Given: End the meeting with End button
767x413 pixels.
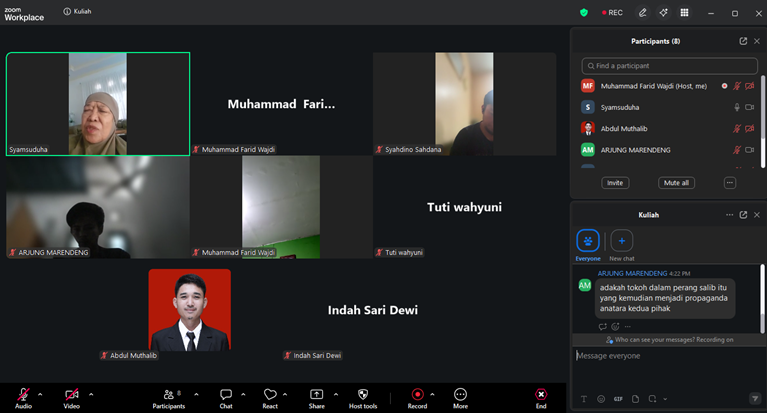Looking at the screenshot, I should [x=541, y=398].
